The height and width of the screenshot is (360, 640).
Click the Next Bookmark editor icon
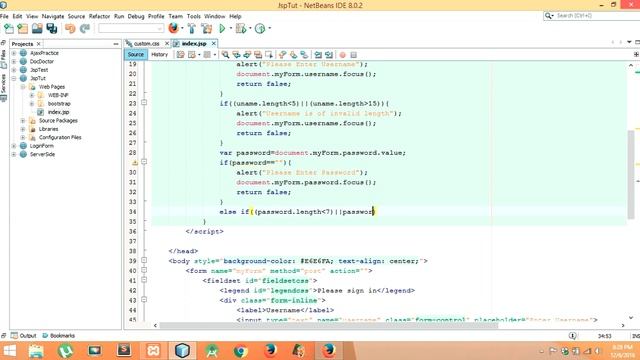click(x=293, y=55)
